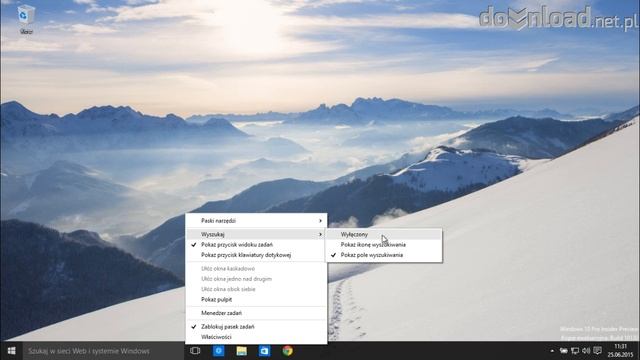The height and width of the screenshot is (360, 640).
Task: Toggle Zablokuj pasek zadań
Action: pos(256,327)
